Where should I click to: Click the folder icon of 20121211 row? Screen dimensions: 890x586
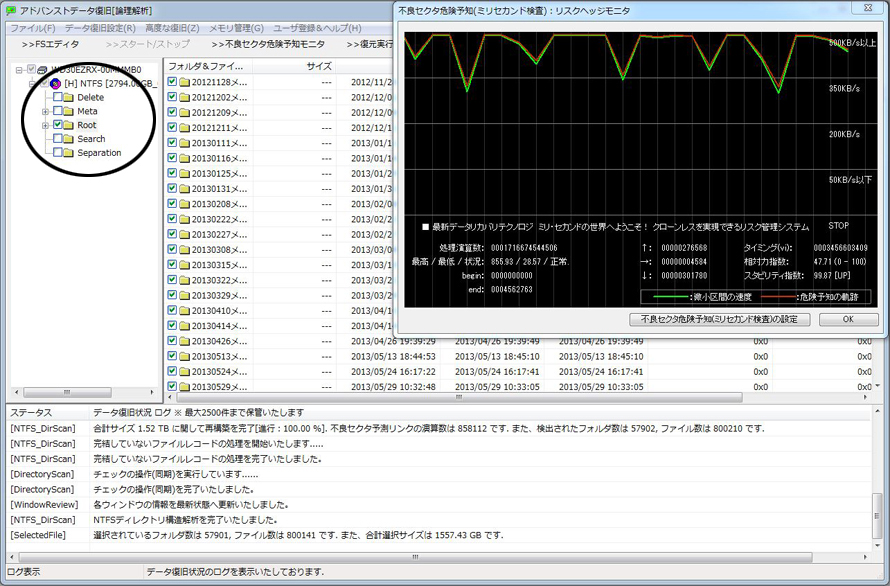coord(184,128)
